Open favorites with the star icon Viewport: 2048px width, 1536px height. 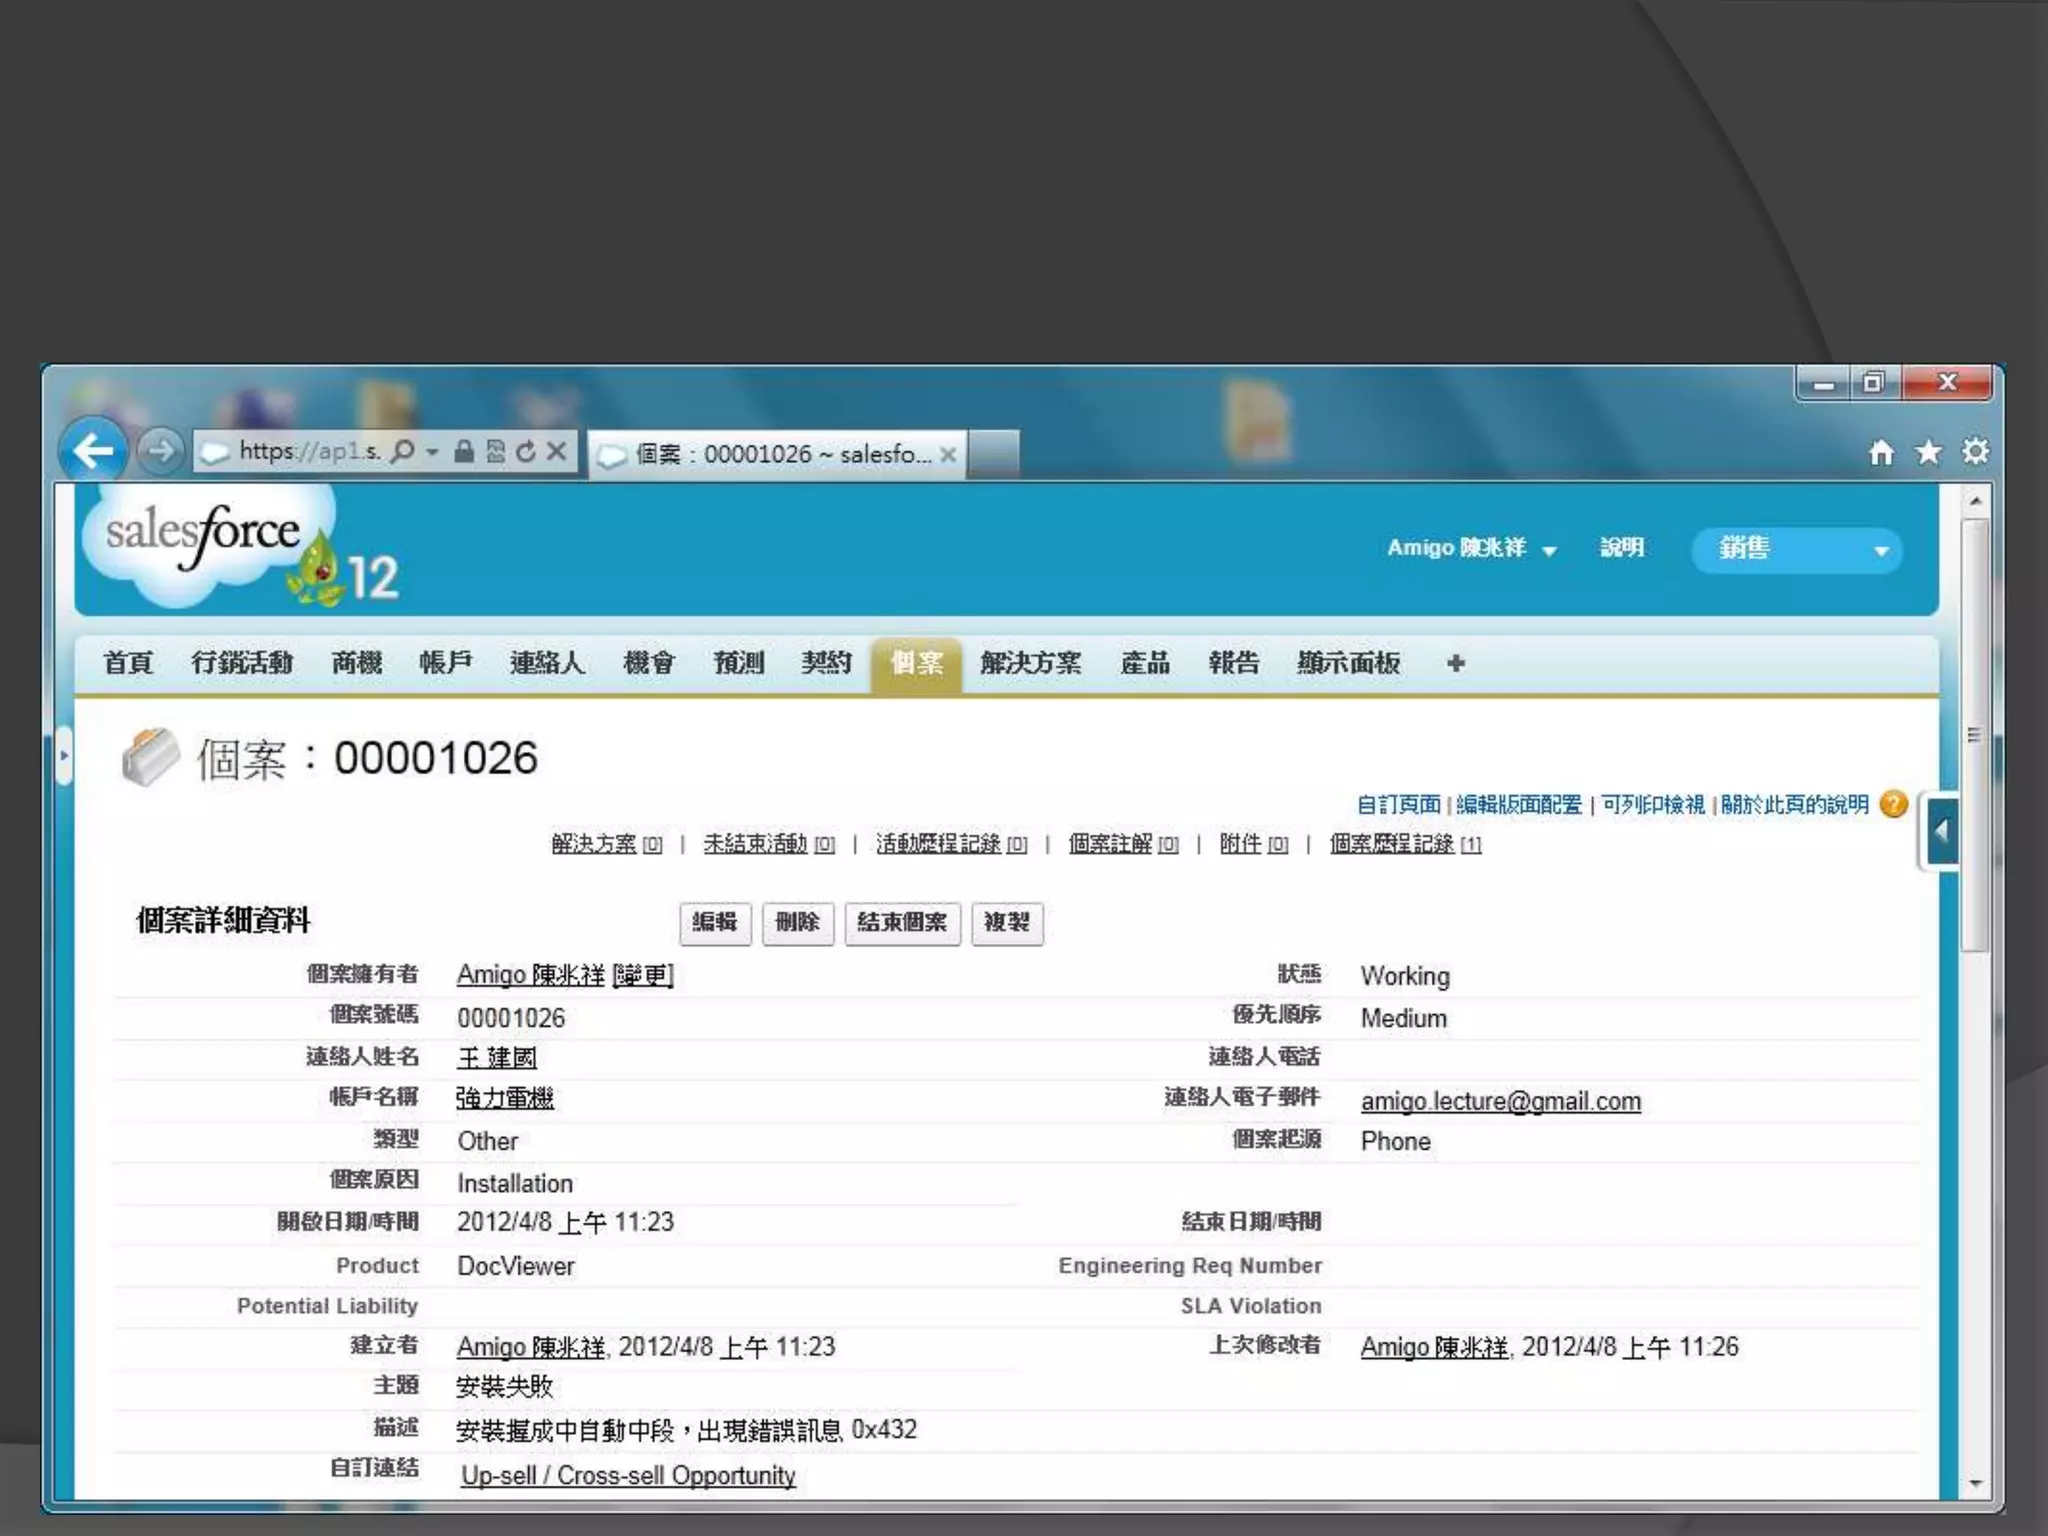1928,453
